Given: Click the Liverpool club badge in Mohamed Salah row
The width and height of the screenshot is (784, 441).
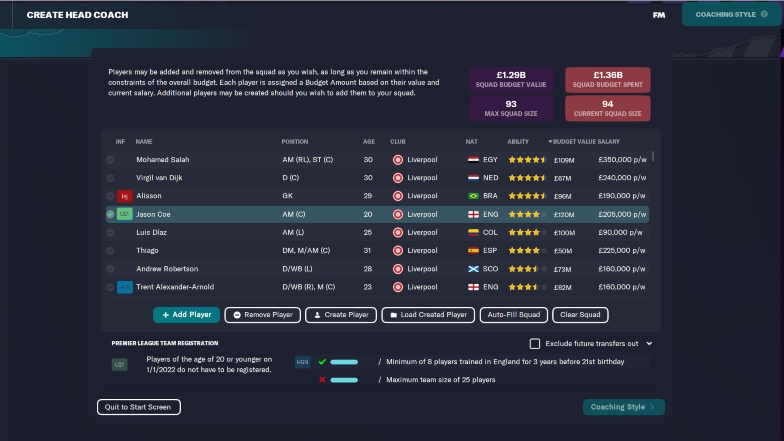Looking at the screenshot, I should 398,160.
